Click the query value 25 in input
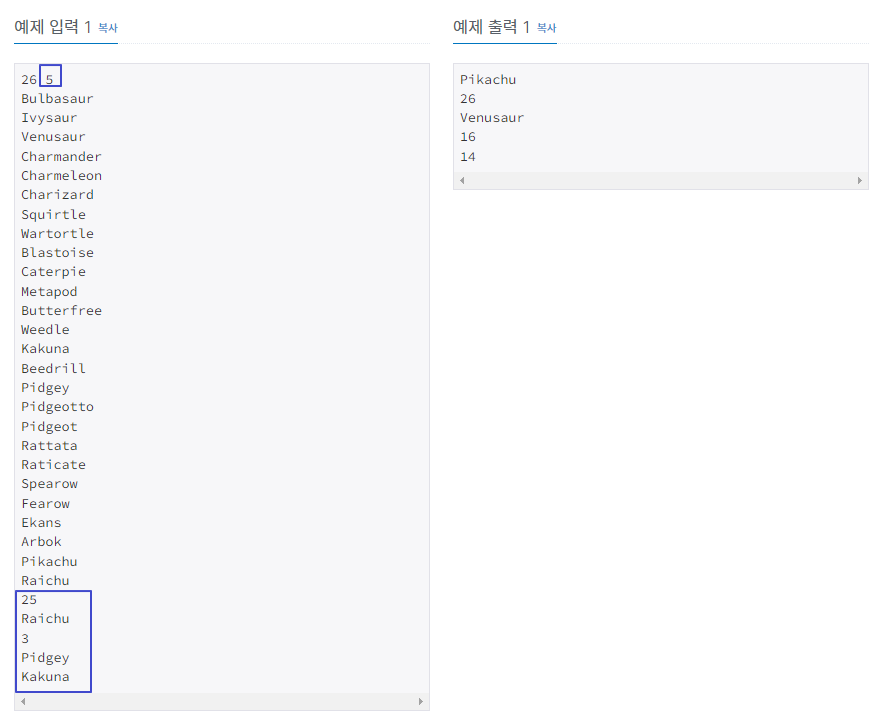 [x=29, y=600]
